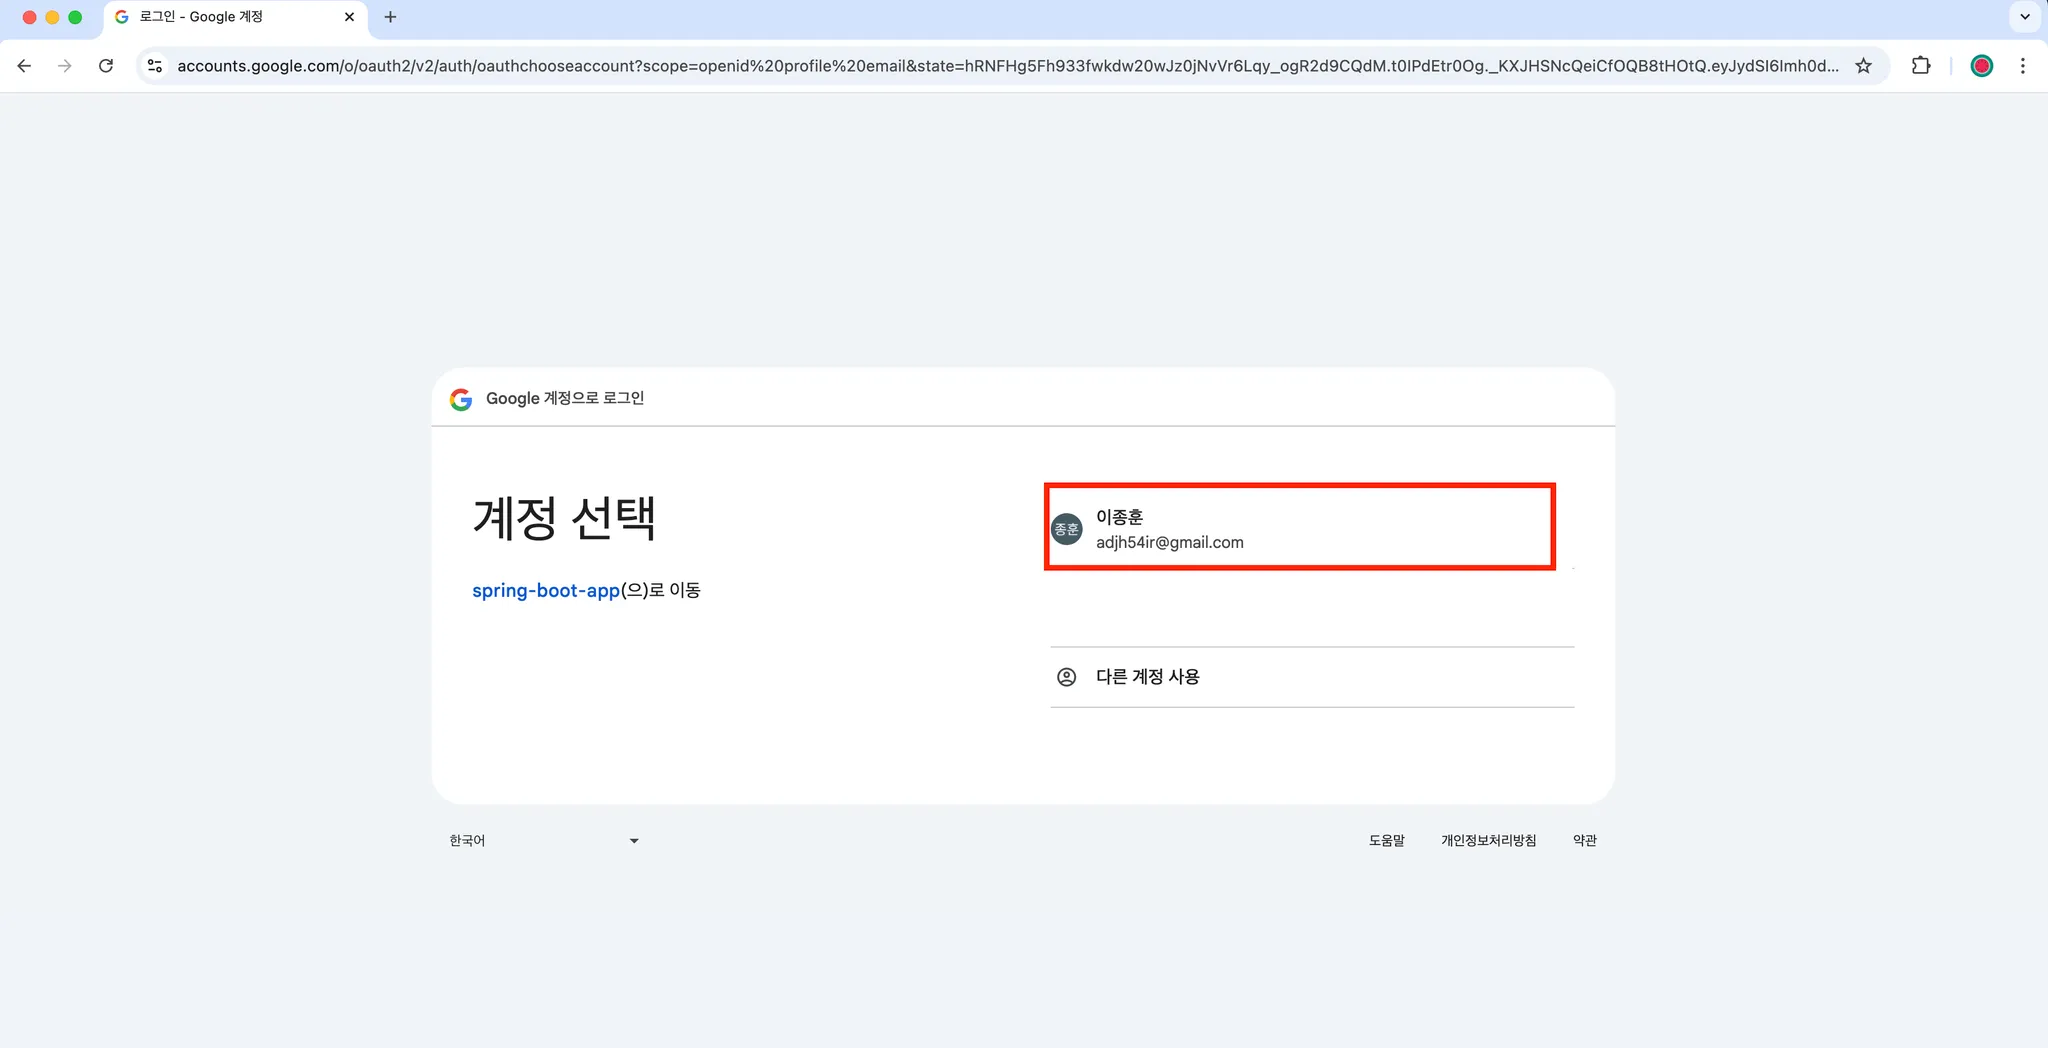Click the 종훈 account avatar
Image resolution: width=2048 pixels, height=1048 pixels.
pos(1067,529)
